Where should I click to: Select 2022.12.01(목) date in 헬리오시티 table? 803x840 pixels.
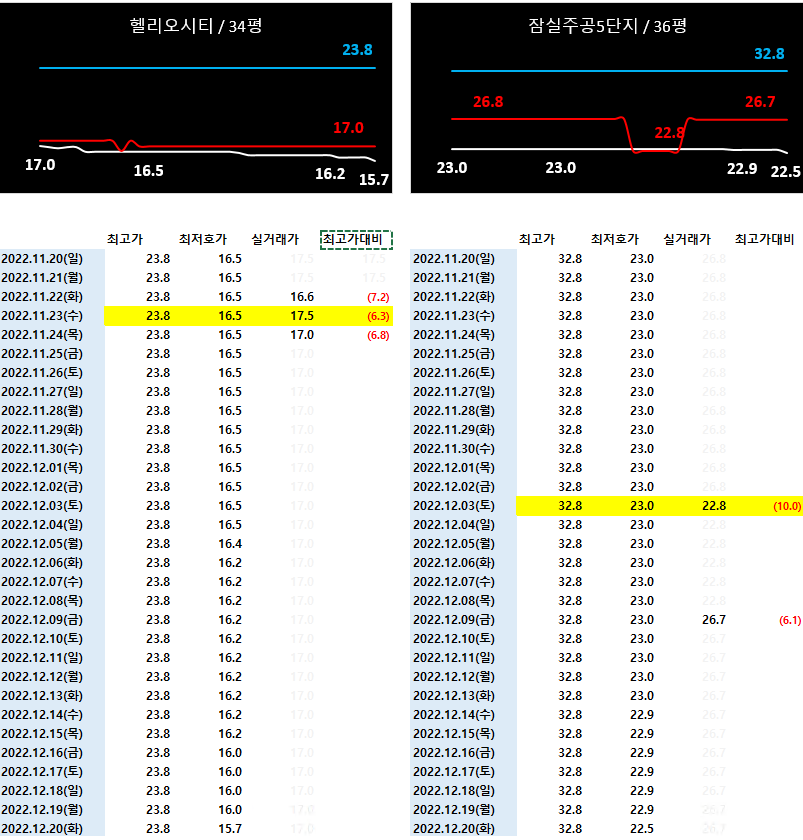(x=42, y=468)
